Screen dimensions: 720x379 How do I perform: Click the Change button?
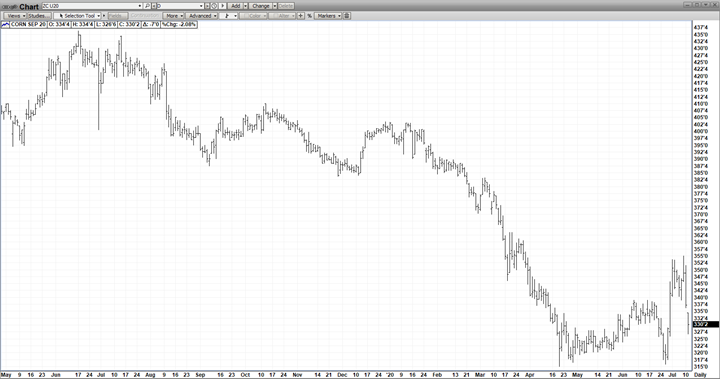click(261, 6)
